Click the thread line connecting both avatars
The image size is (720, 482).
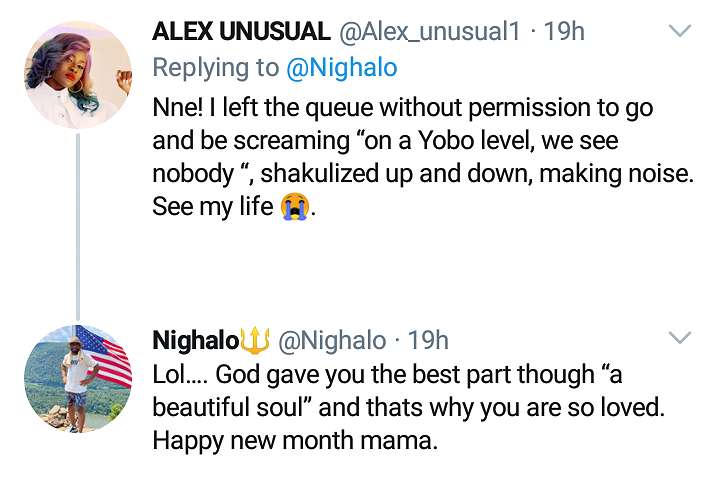click(x=78, y=220)
